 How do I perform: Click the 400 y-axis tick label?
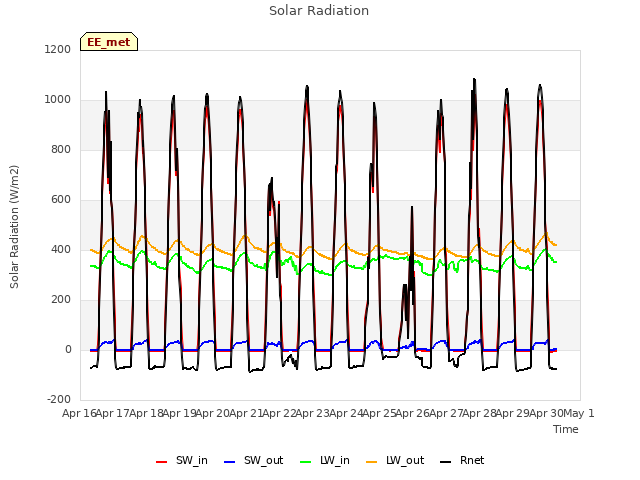point(61,250)
